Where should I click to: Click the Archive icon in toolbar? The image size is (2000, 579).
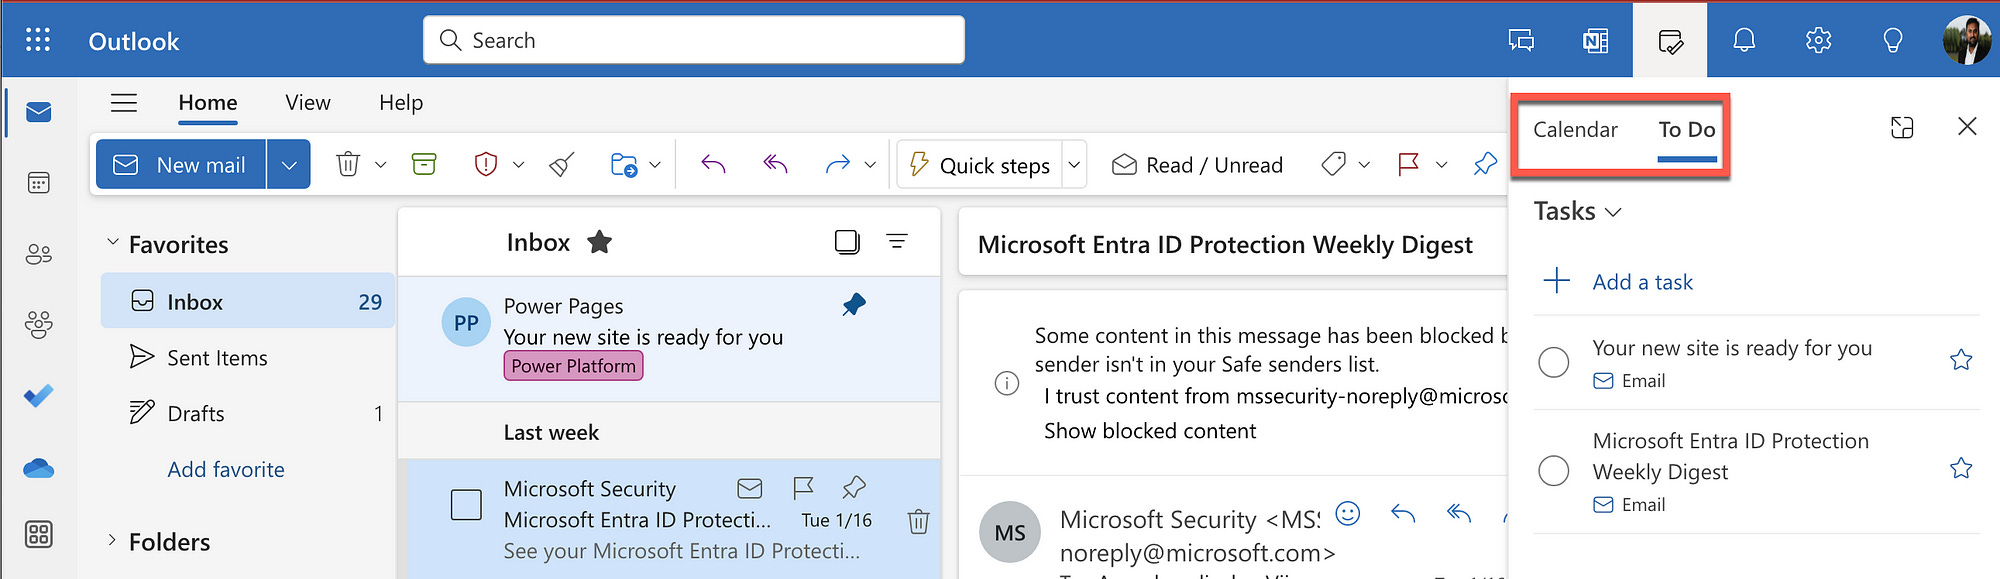(x=424, y=164)
